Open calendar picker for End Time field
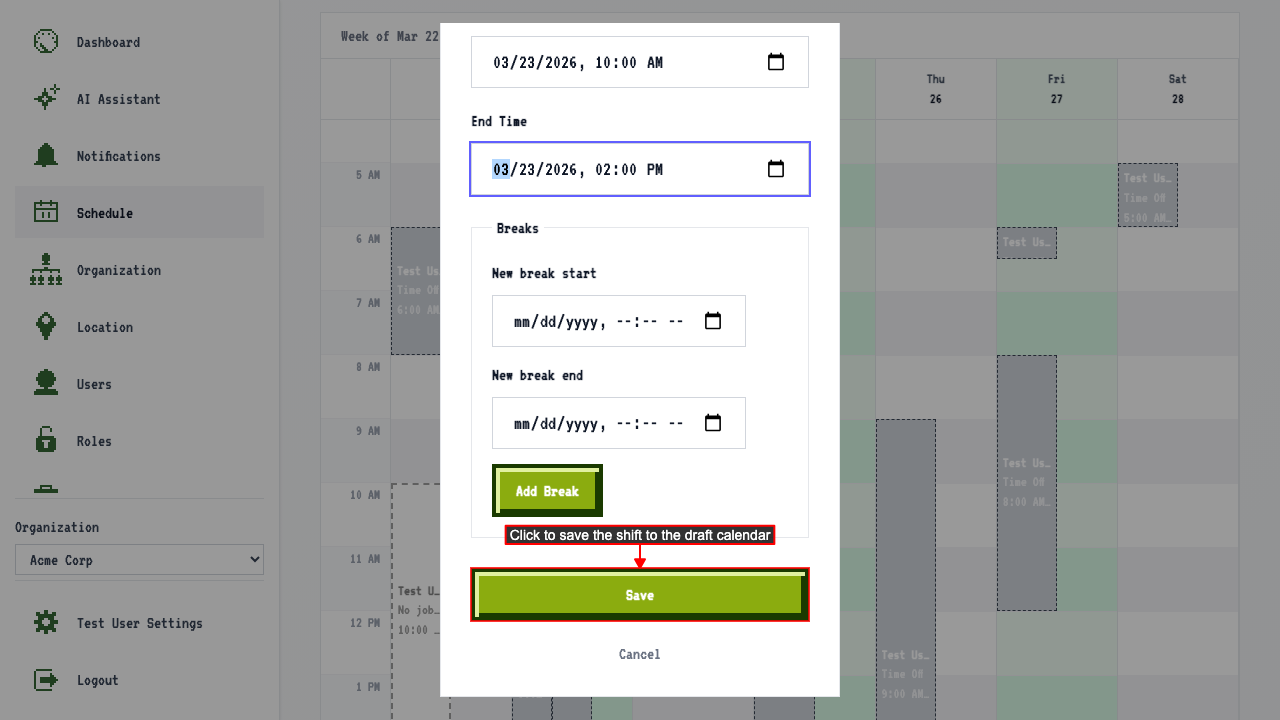The width and height of the screenshot is (1280, 720). click(x=776, y=169)
